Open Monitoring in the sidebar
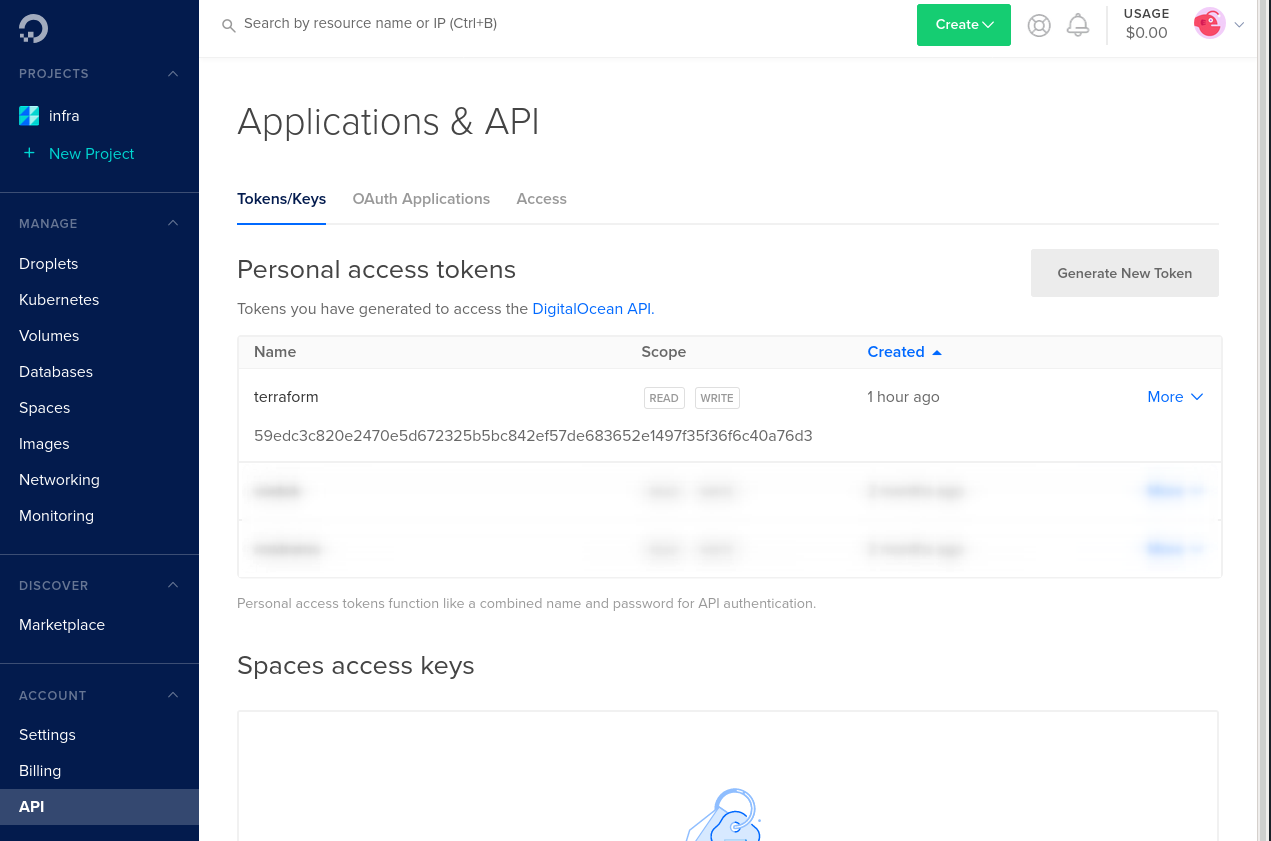Viewport: 1271px width, 841px height. [x=56, y=516]
